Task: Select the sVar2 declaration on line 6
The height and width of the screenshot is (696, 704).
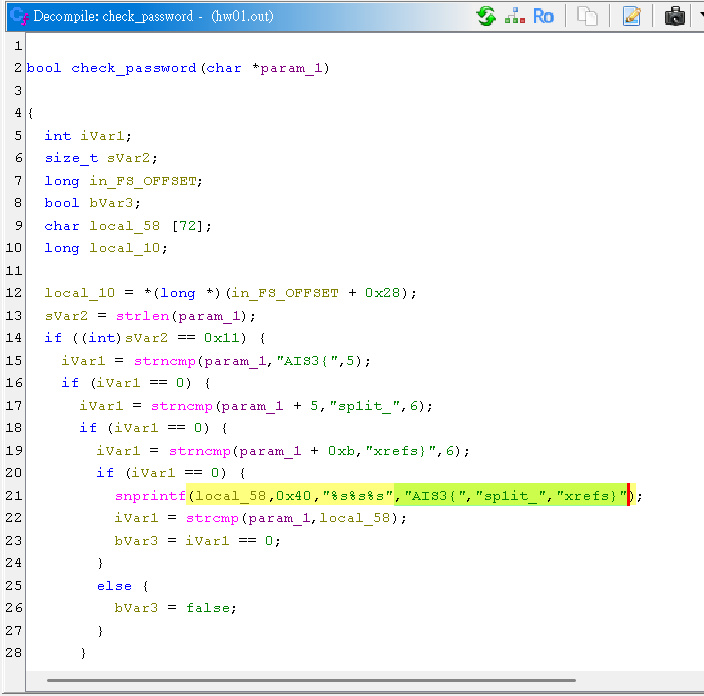Action: pyautogui.click(x=128, y=159)
